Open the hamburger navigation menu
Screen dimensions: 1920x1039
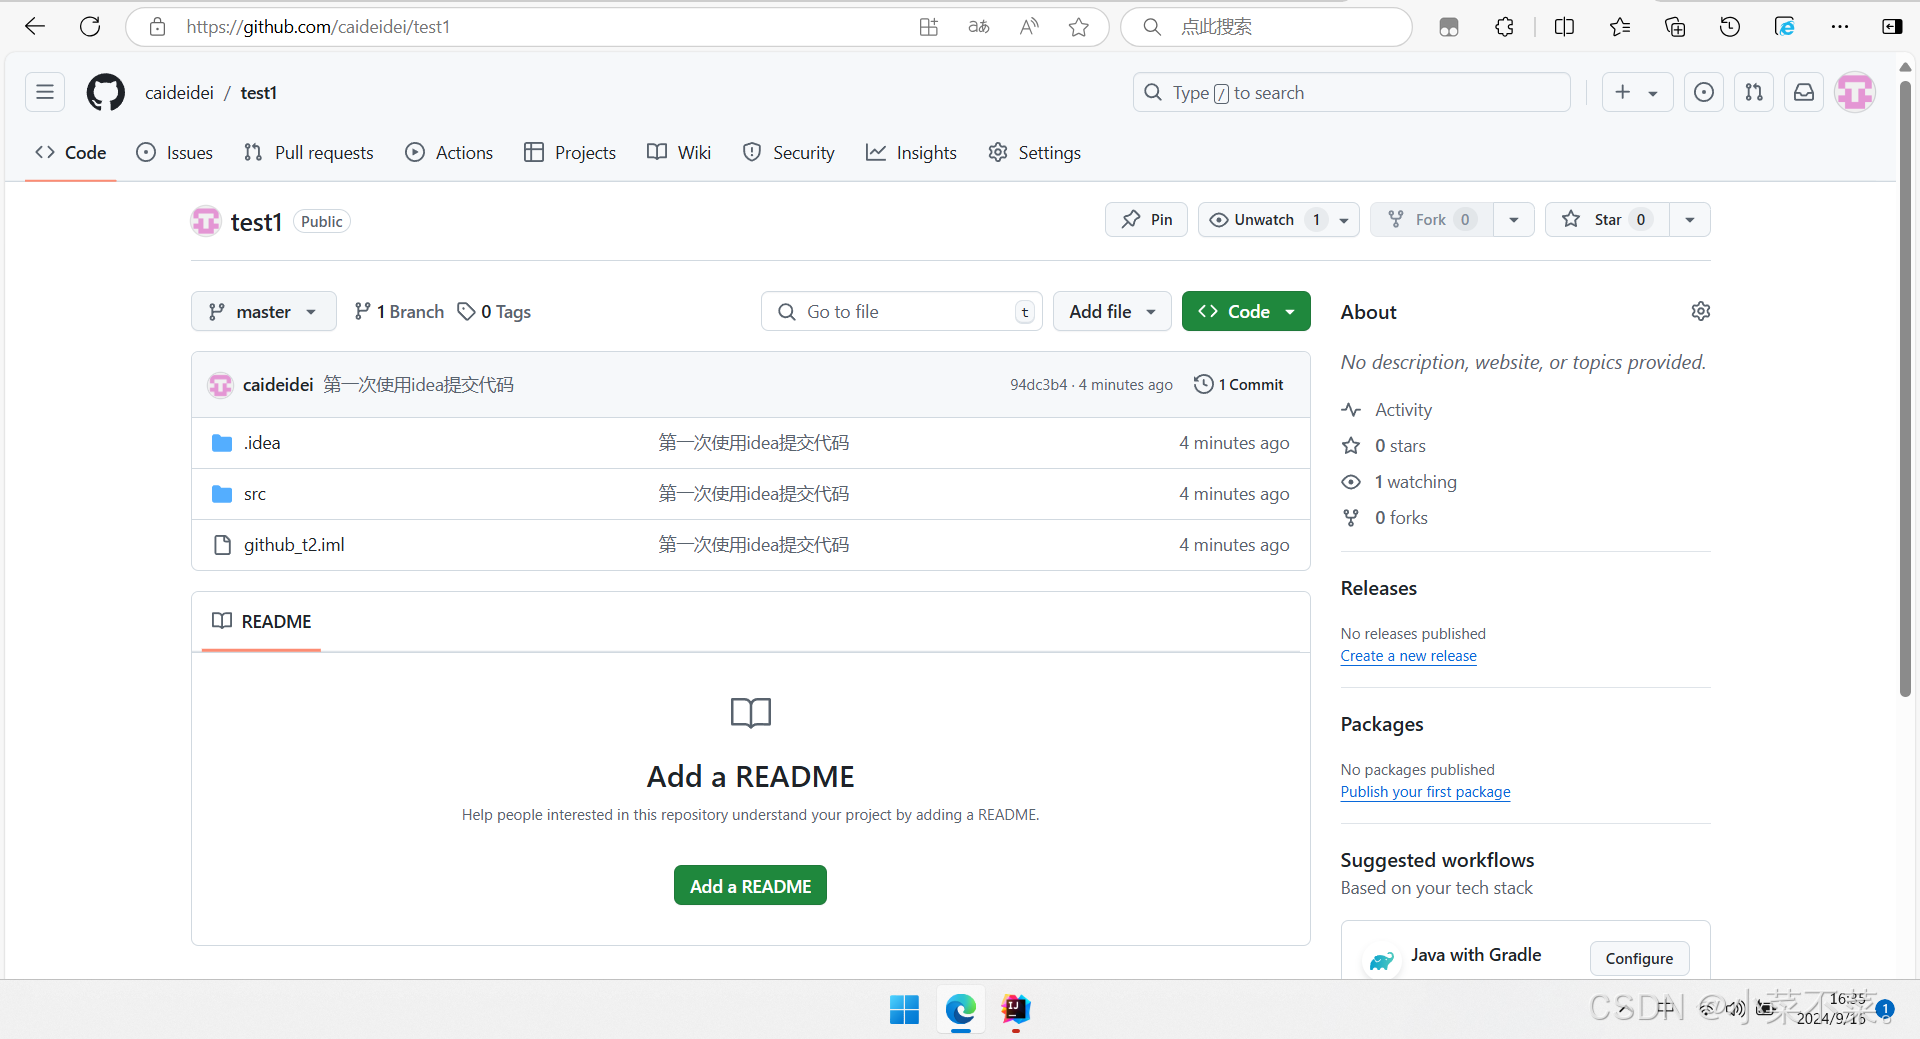click(45, 93)
